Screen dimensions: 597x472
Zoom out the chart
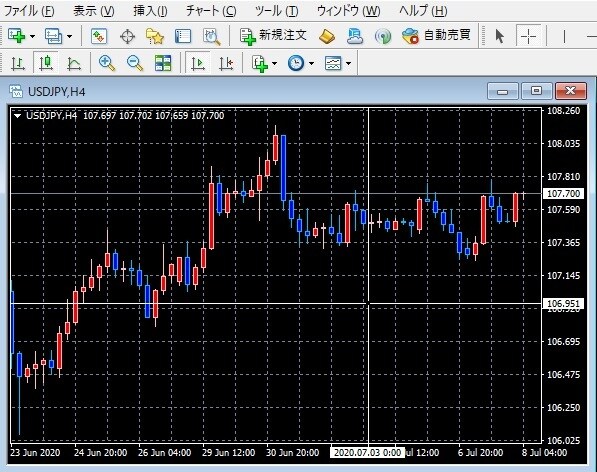pyautogui.click(x=135, y=63)
